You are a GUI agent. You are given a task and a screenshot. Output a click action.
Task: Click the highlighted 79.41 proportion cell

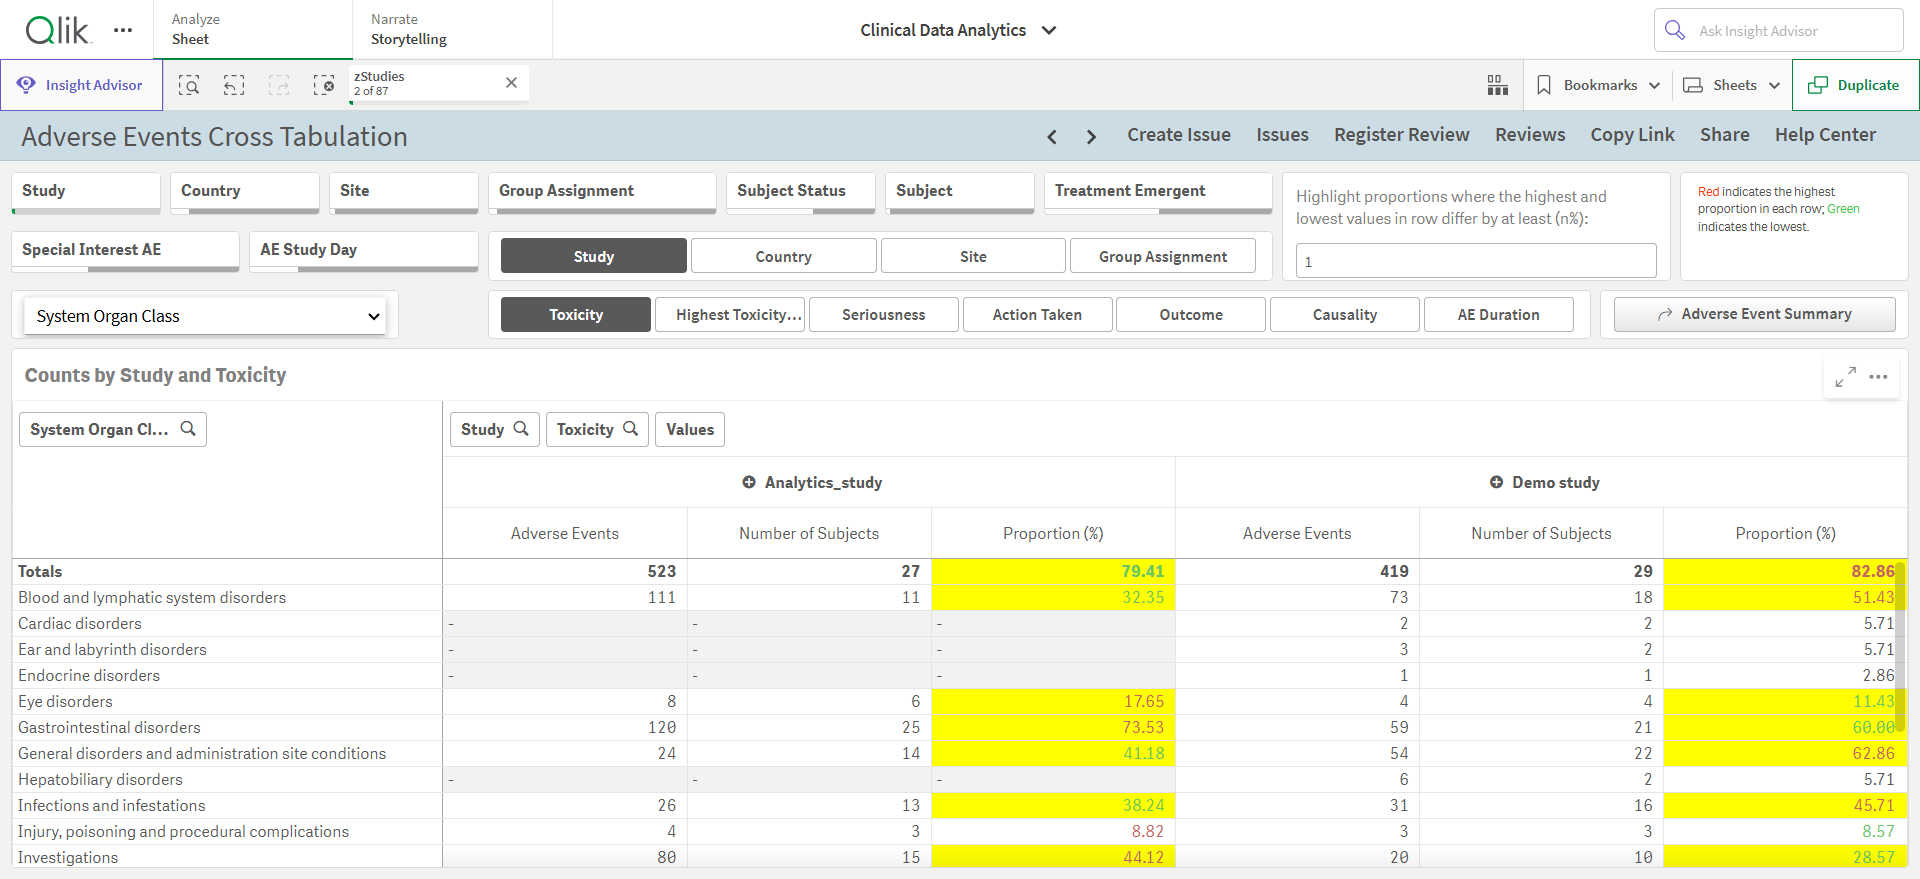1053,571
